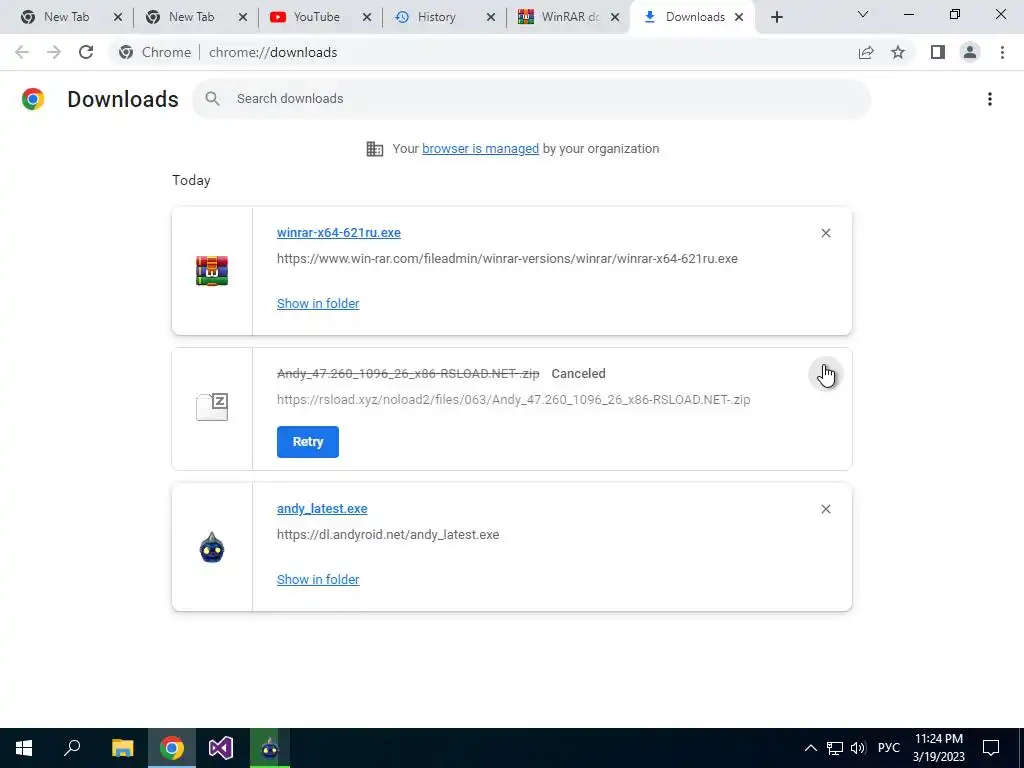1024x768 pixels.
Task: Remove winrar-x64-621ru.exe from the list
Action: point(825,233)
